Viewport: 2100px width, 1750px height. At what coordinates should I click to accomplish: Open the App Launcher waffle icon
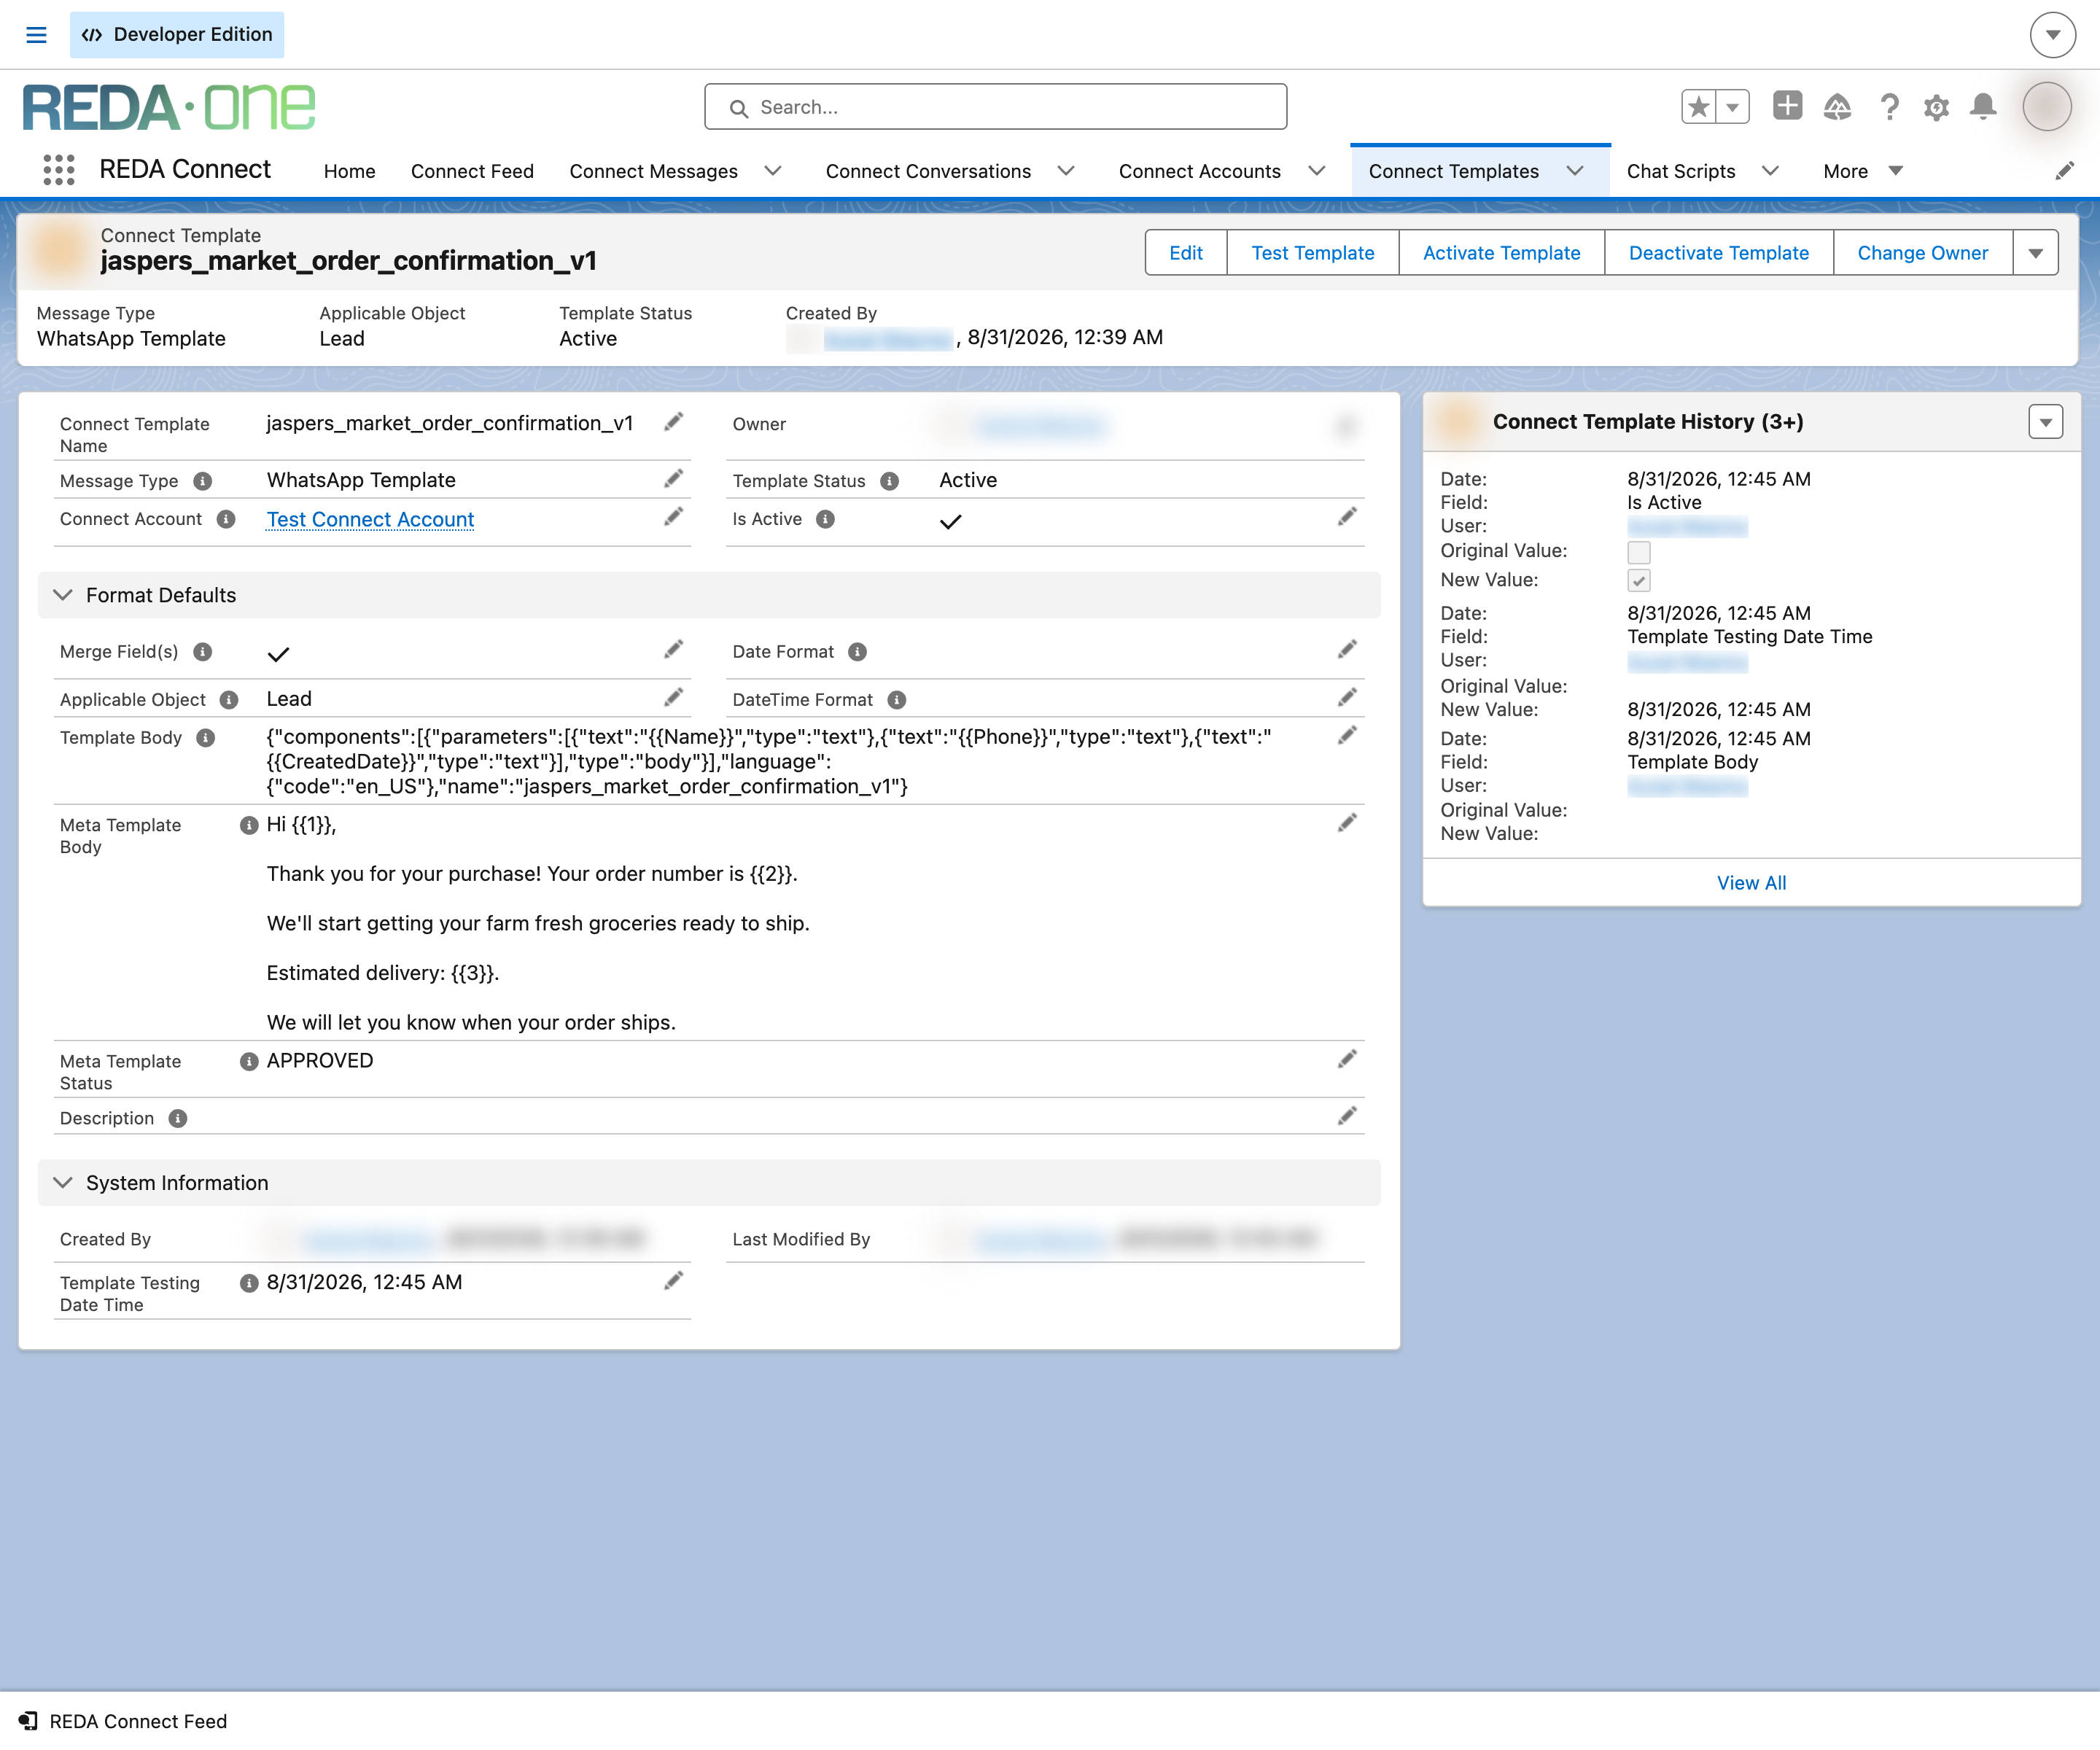(x=59, y=170)
